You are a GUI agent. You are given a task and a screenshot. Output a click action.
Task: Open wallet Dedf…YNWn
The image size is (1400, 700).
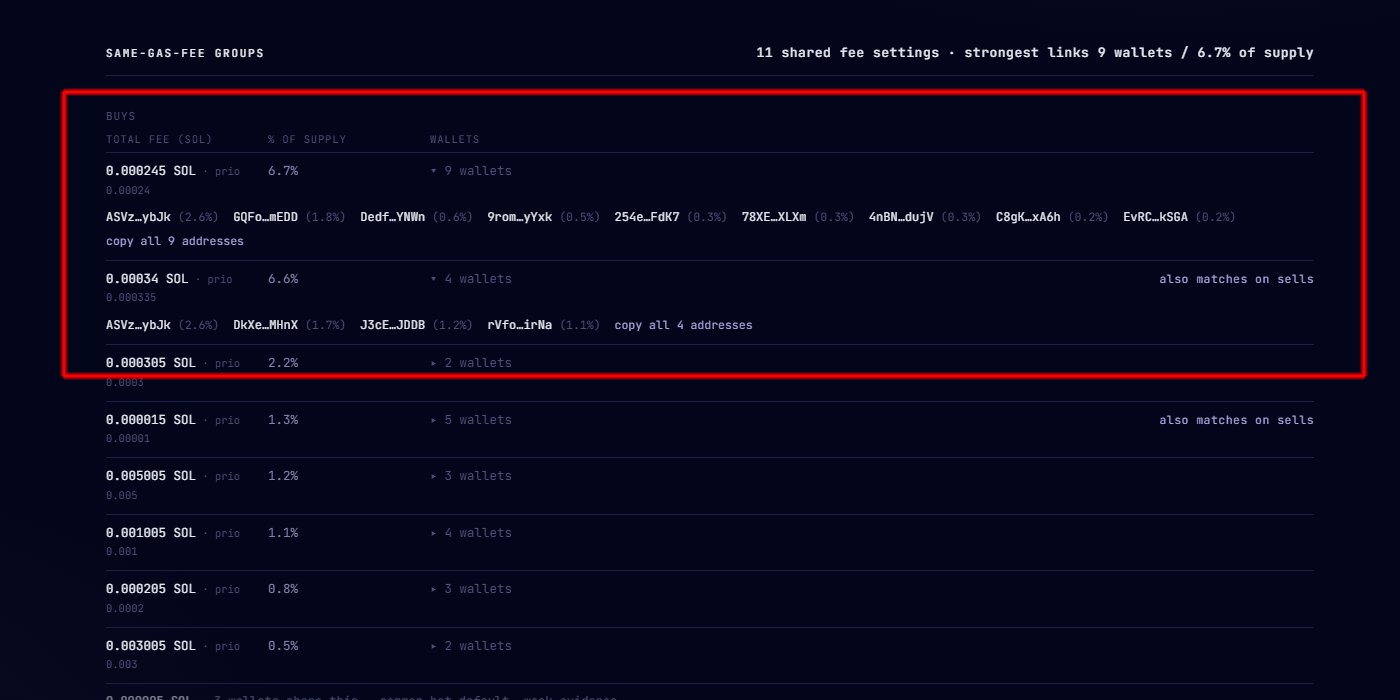point(392,217)
